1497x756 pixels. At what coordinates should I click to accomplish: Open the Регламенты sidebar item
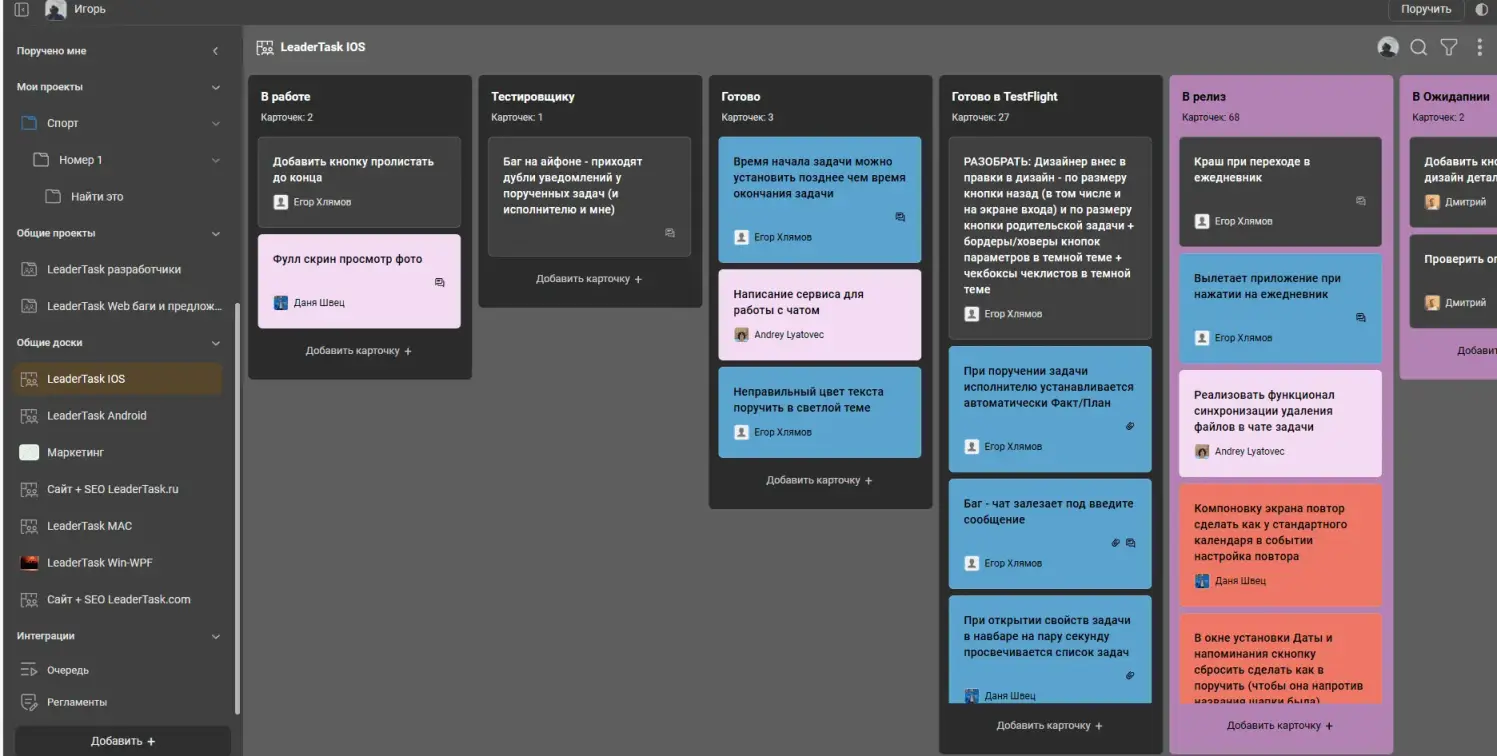coord(76,702)
